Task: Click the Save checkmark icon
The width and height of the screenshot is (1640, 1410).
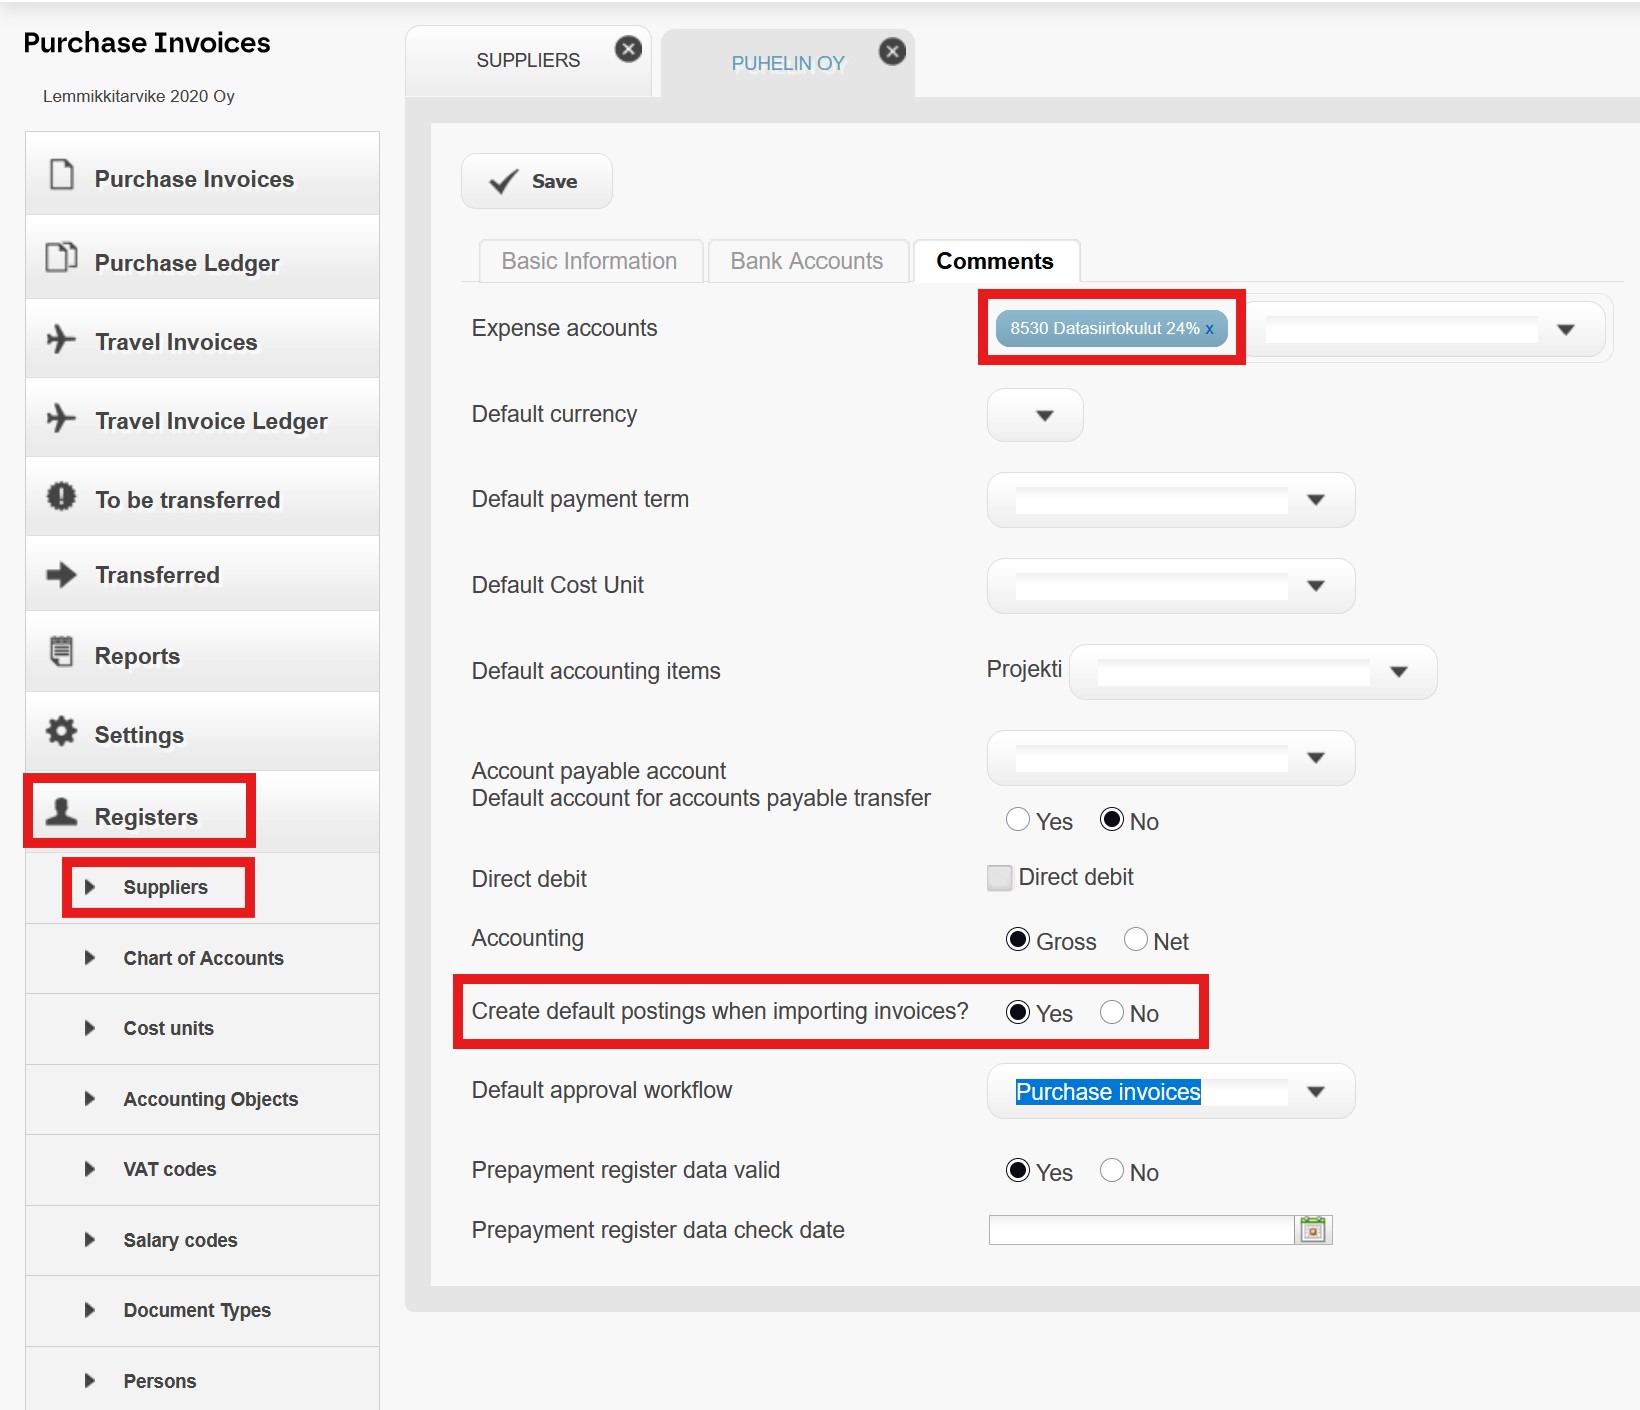Action: pos(503,181)
